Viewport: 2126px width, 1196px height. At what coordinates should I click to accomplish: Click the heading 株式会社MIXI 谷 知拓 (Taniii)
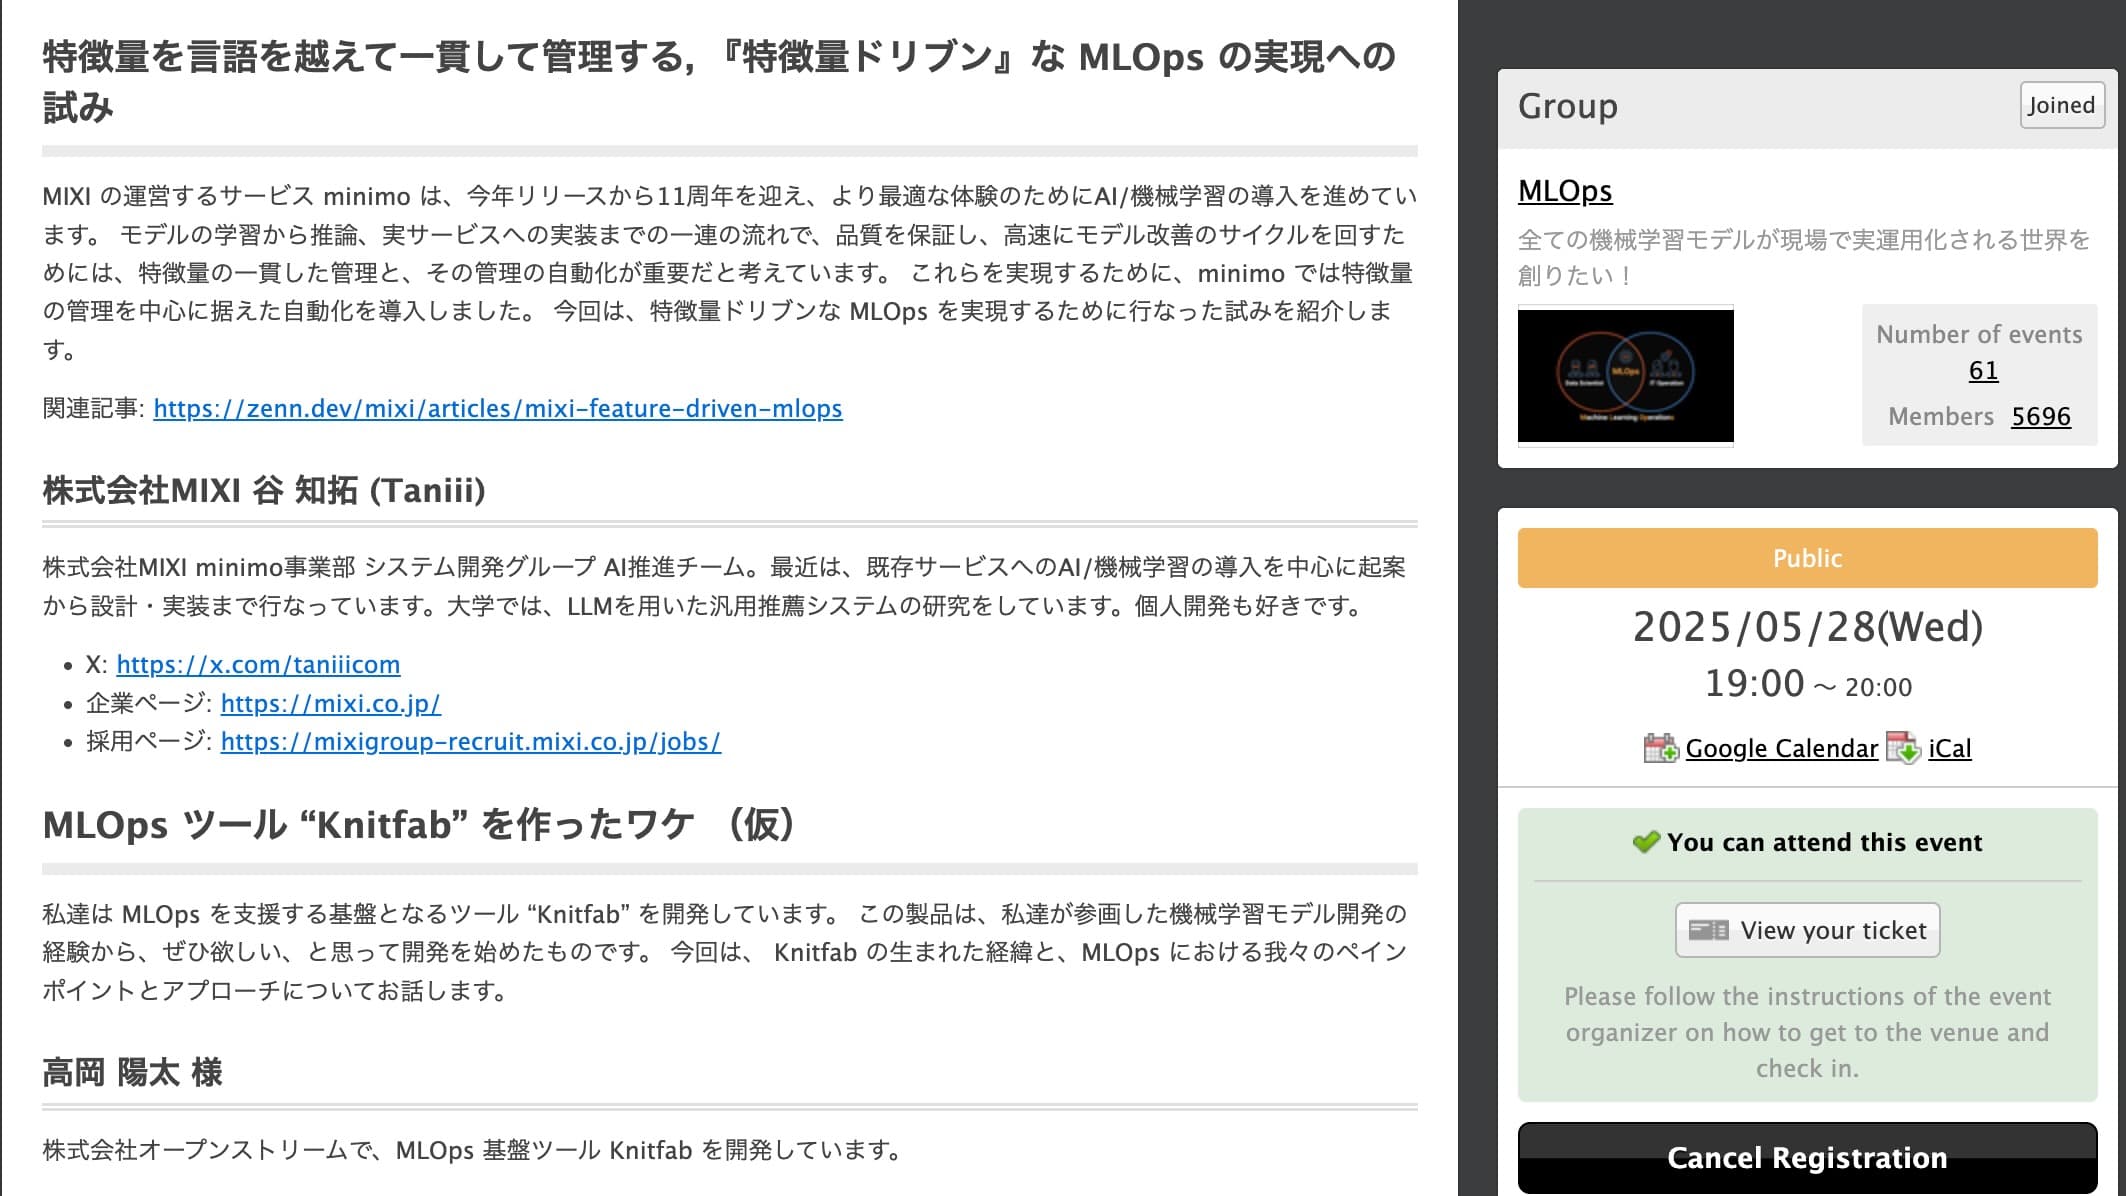[264, 490]
